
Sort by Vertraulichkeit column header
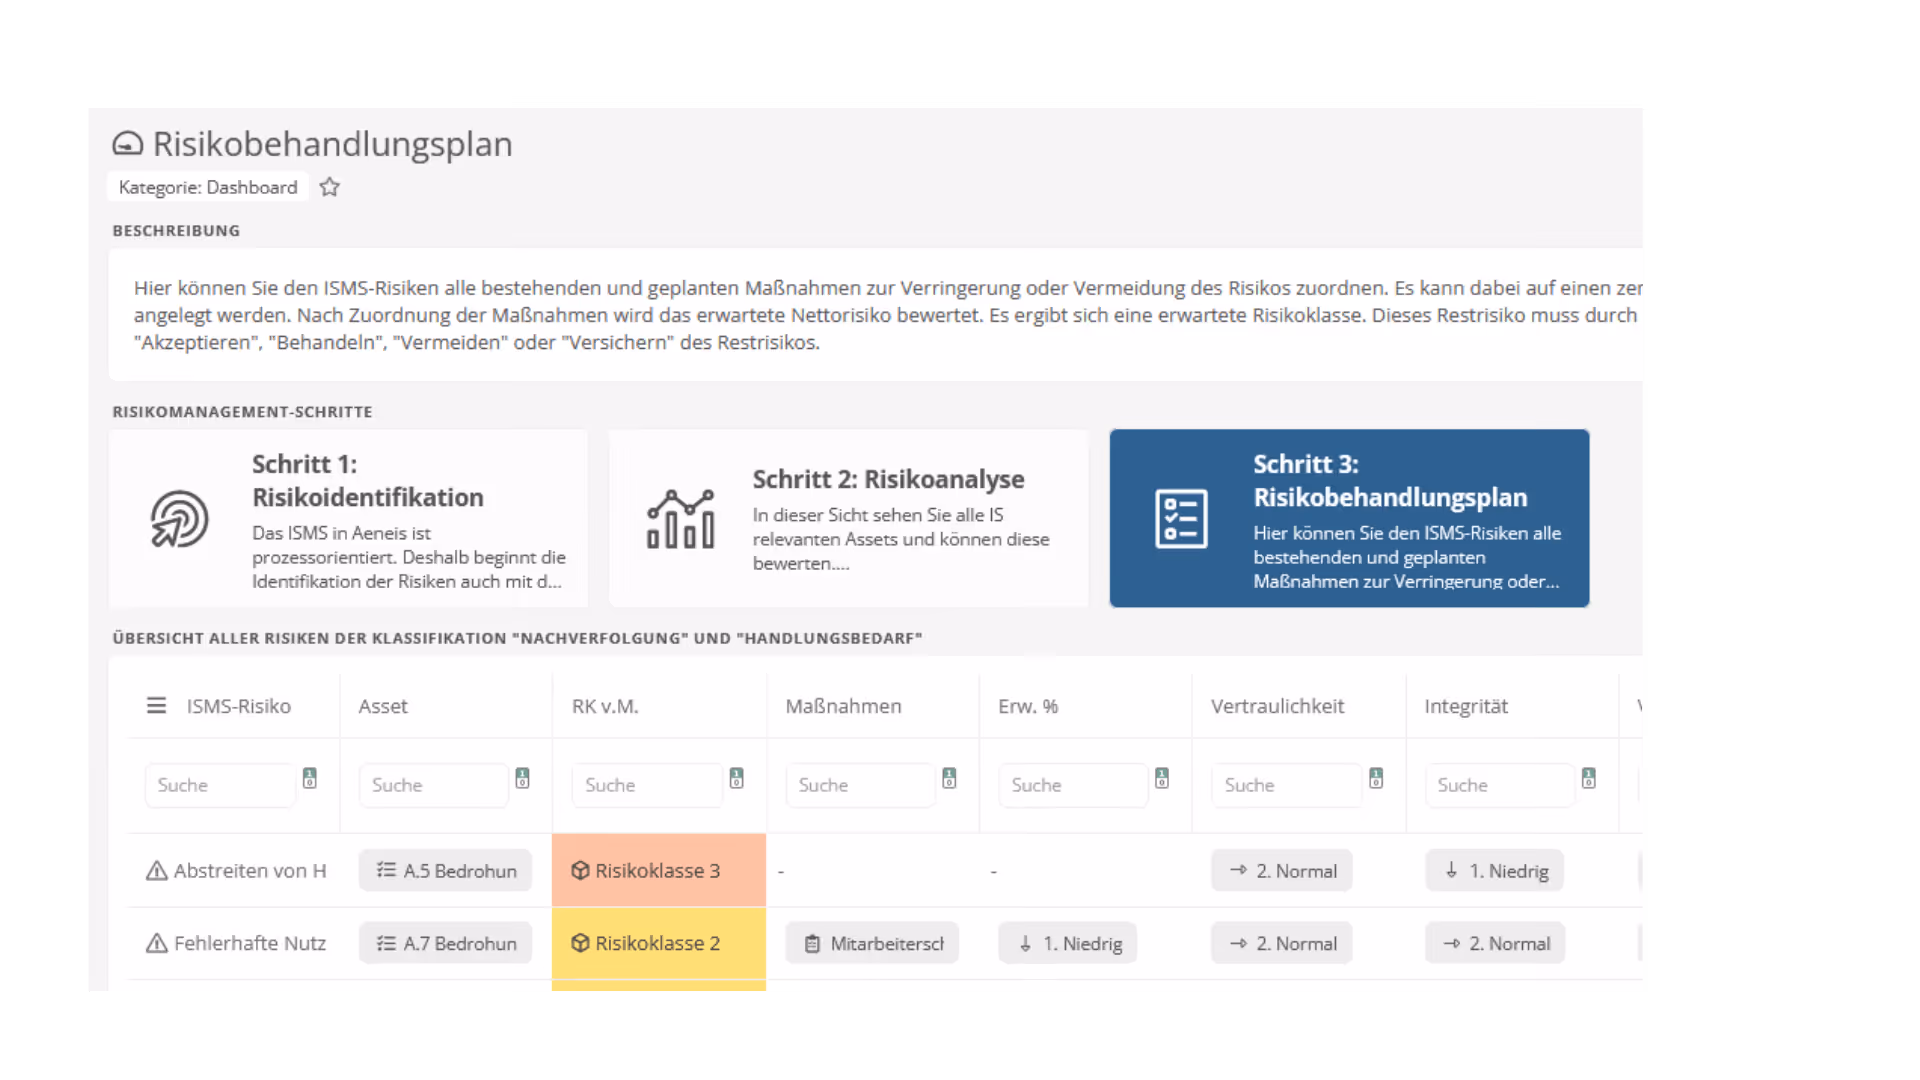coord(1277,706)
